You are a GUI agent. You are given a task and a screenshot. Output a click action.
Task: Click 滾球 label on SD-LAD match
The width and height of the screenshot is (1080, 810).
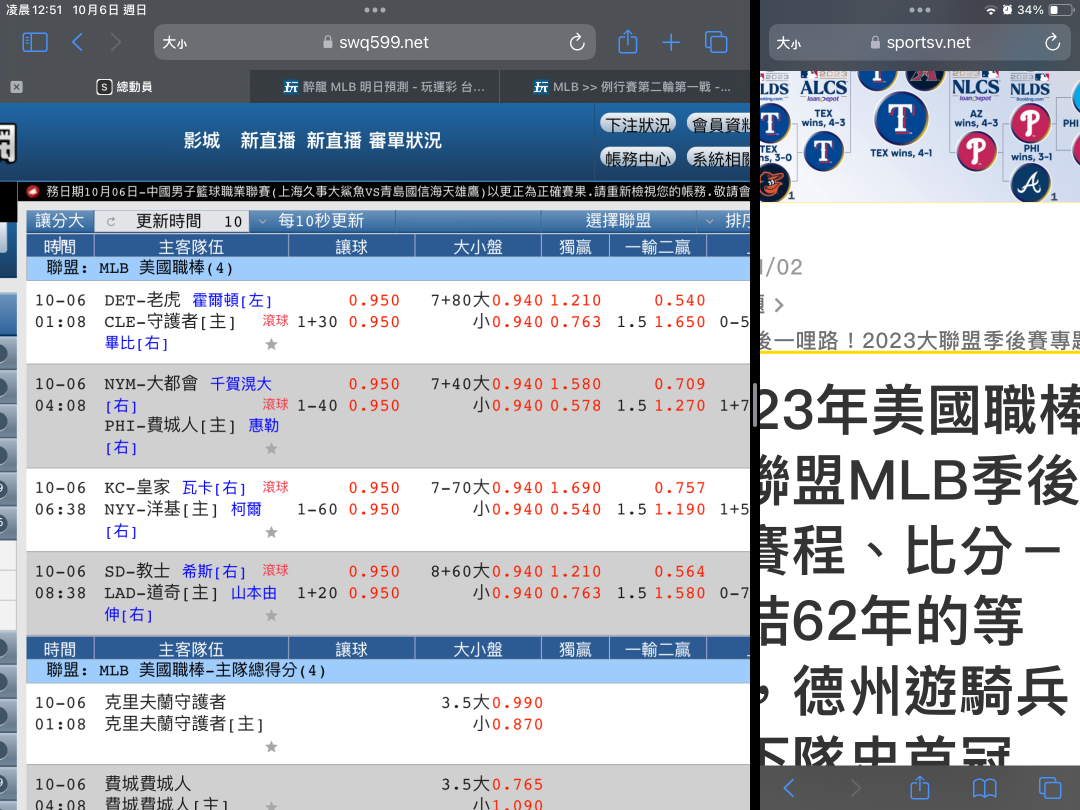coord(276,570)
